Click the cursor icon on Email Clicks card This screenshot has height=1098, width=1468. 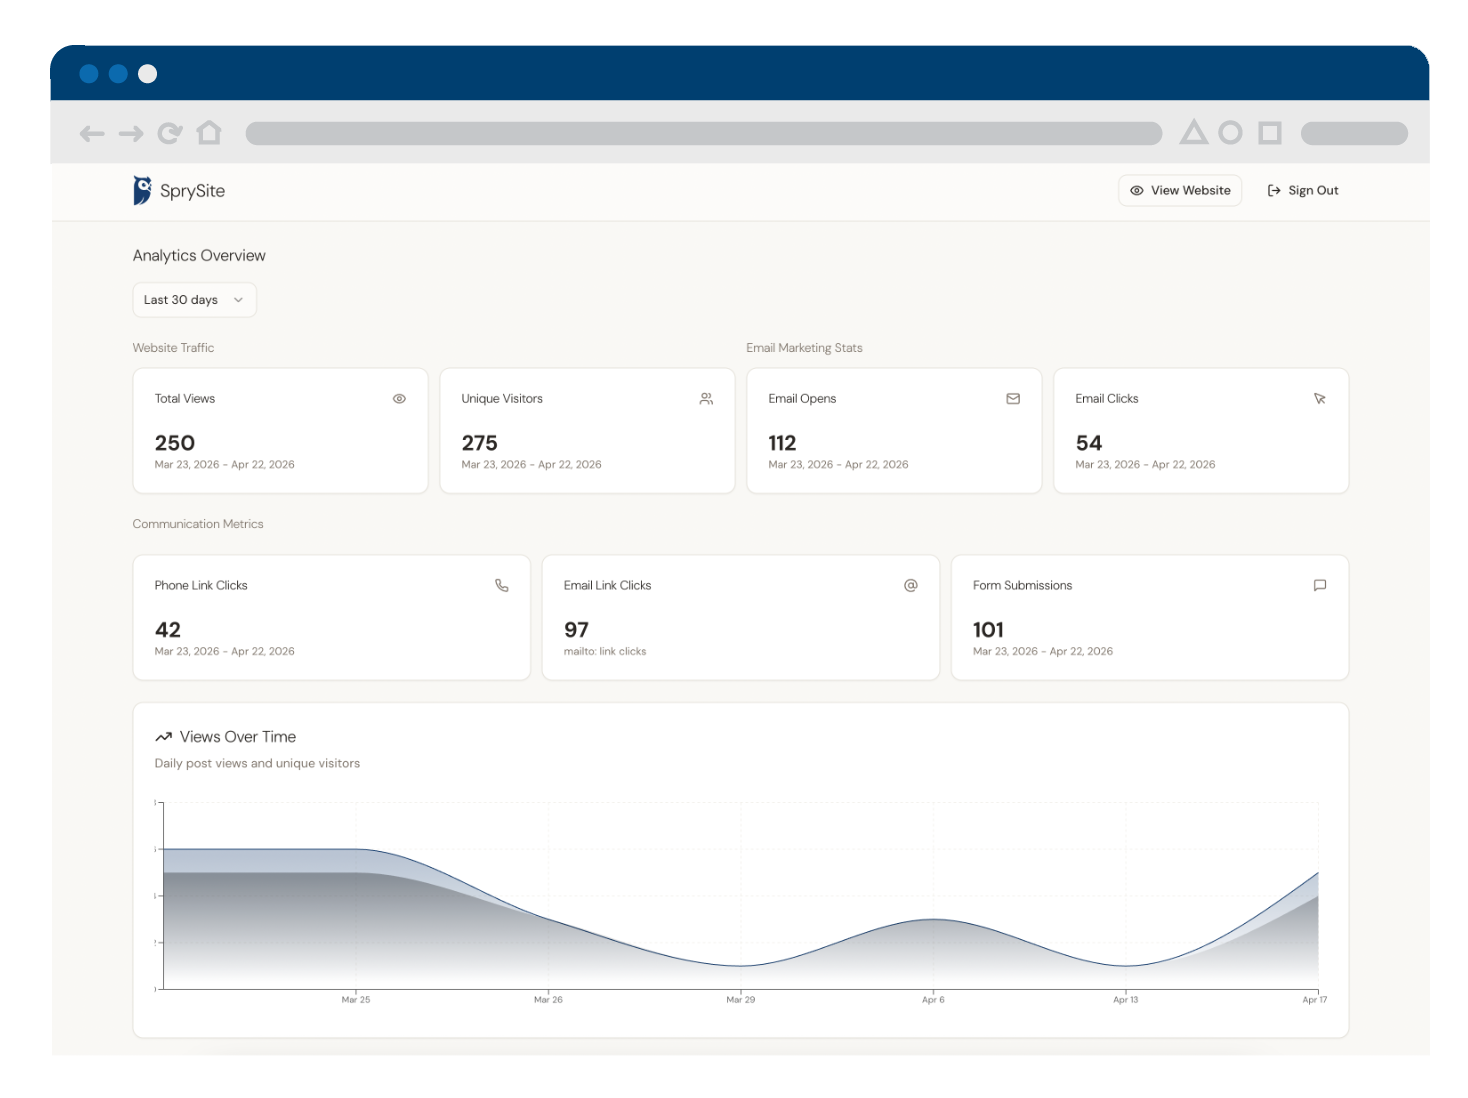click(x=1319, y=399)
